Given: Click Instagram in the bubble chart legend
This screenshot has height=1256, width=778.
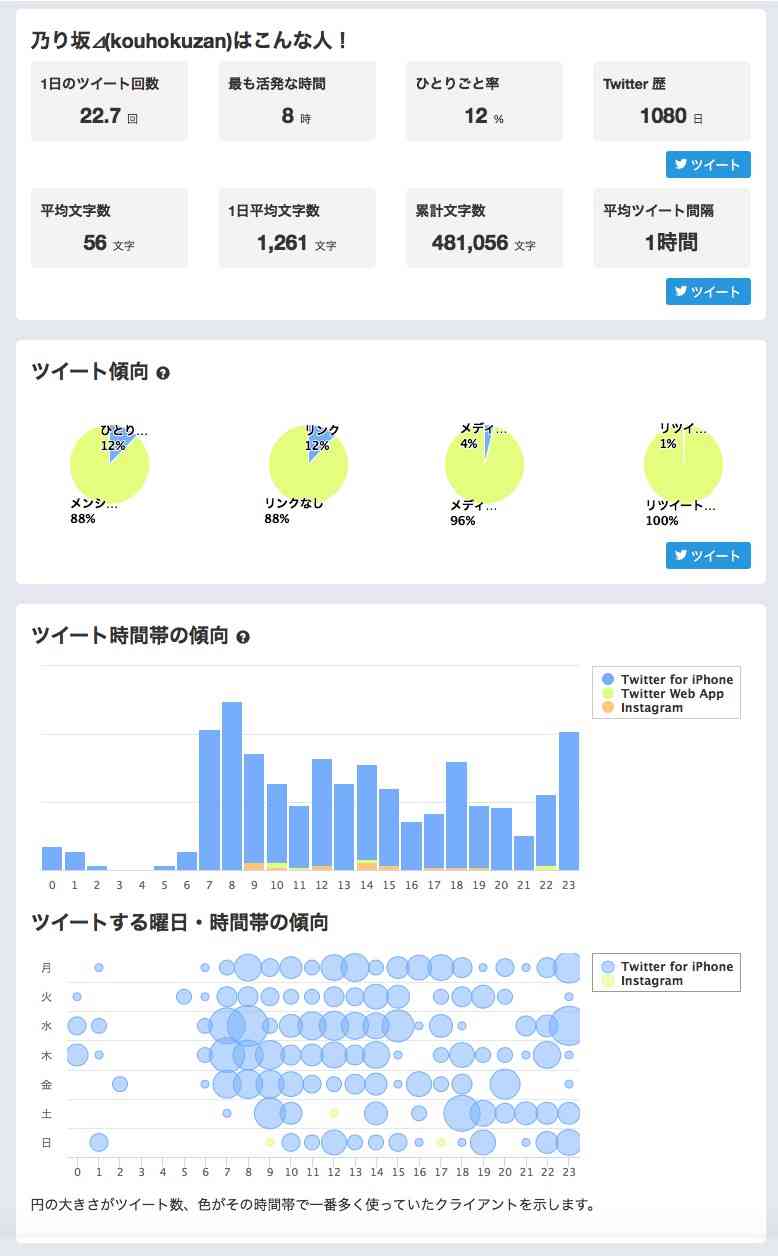Looking at the screenshot, I should (651, 981).
